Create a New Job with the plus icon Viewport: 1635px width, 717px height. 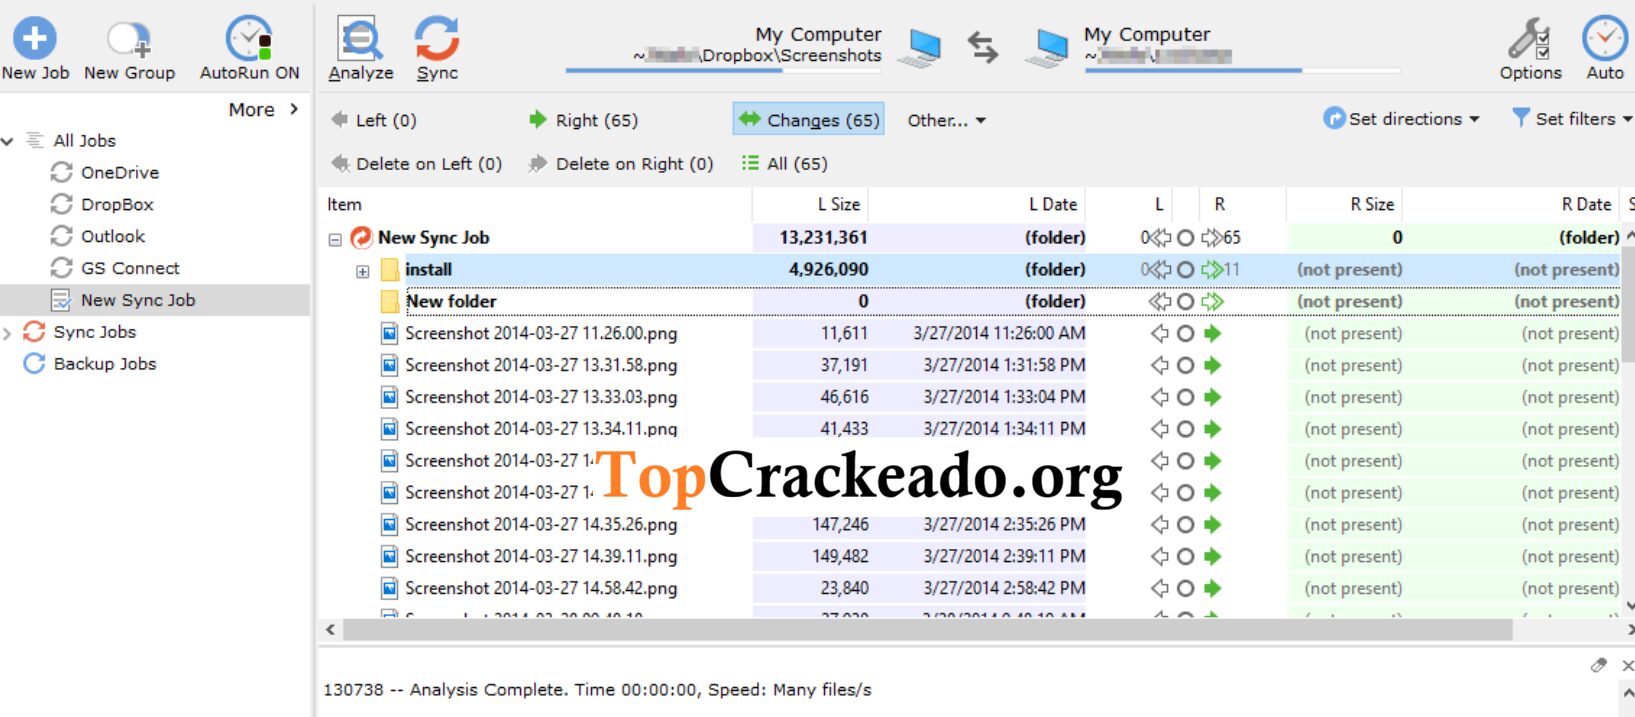34,39
